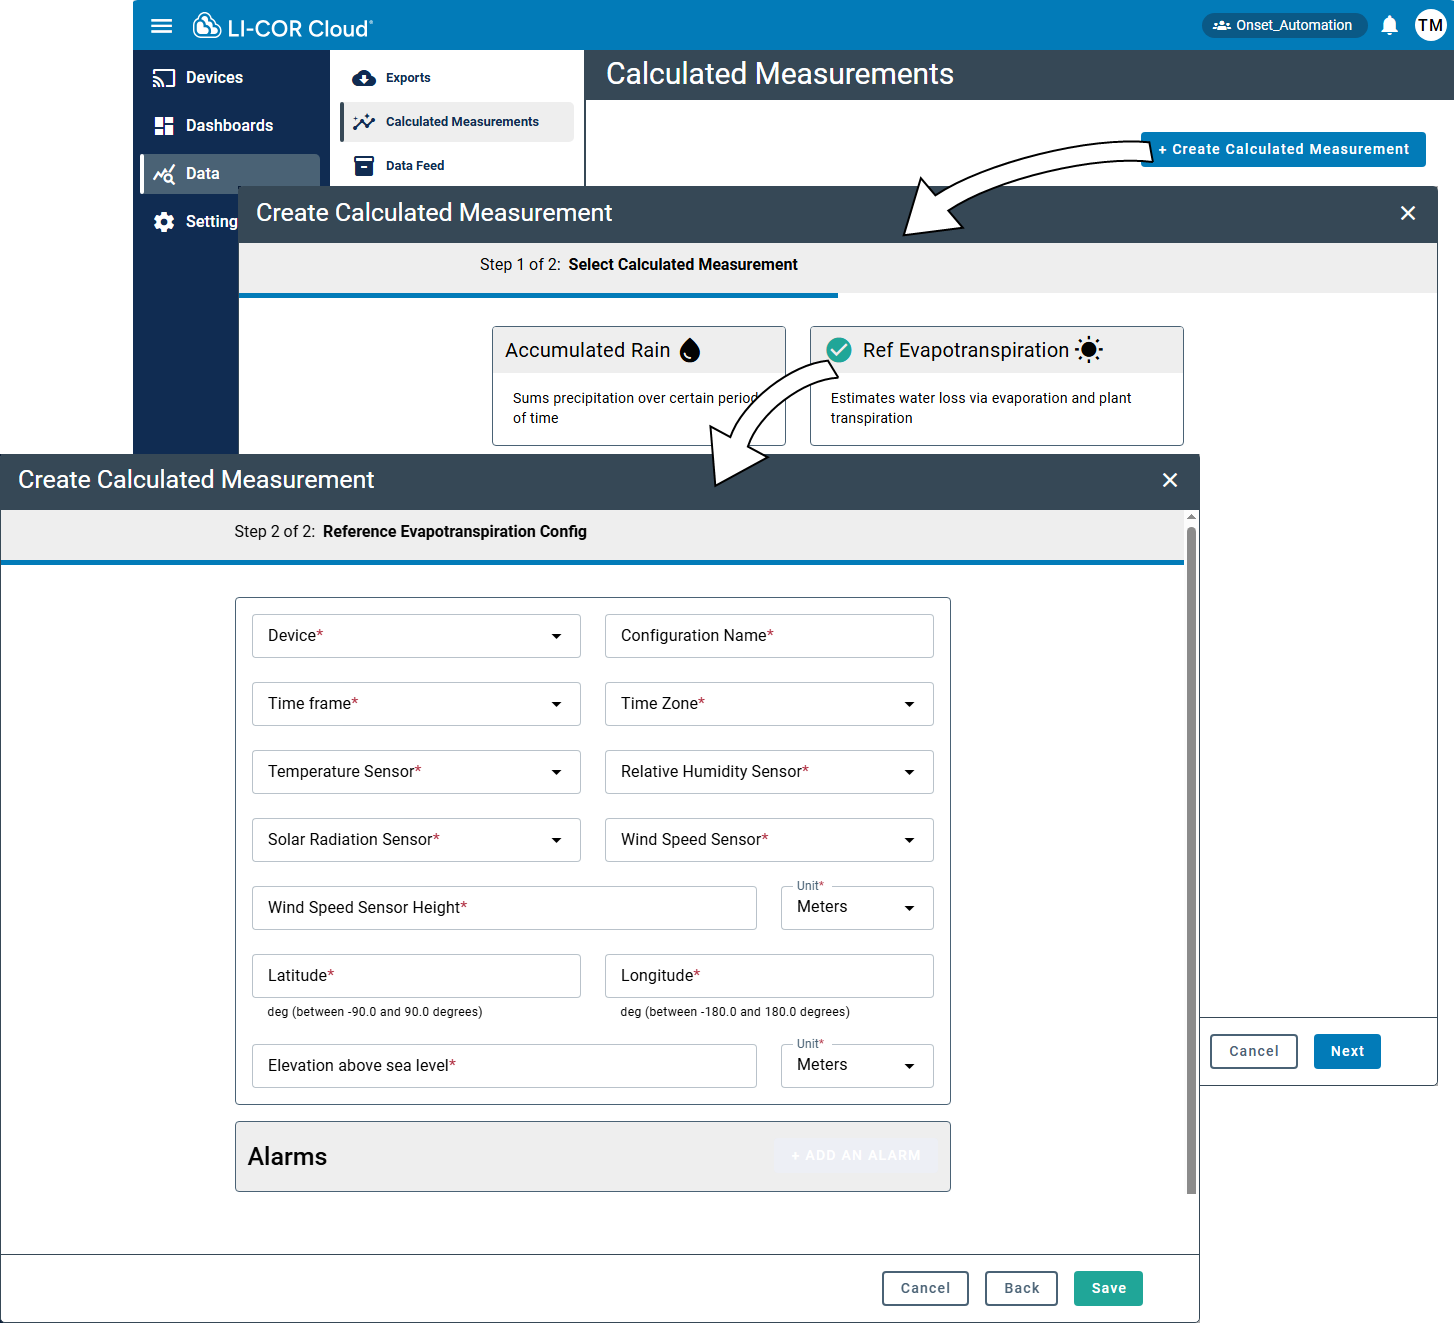Screen dimensions: 1454x1324
Task: Click Back in the config dialog
Action: [1022, 1288]
